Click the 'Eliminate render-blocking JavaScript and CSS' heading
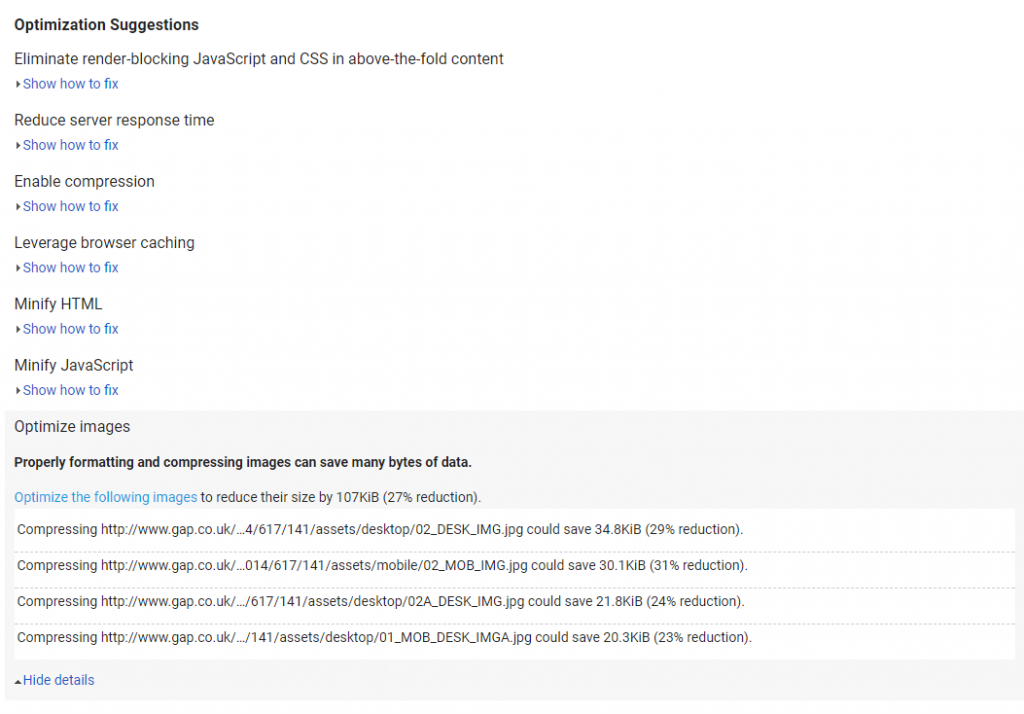The width and height of the screenshot is (1024, 714). 258,59
